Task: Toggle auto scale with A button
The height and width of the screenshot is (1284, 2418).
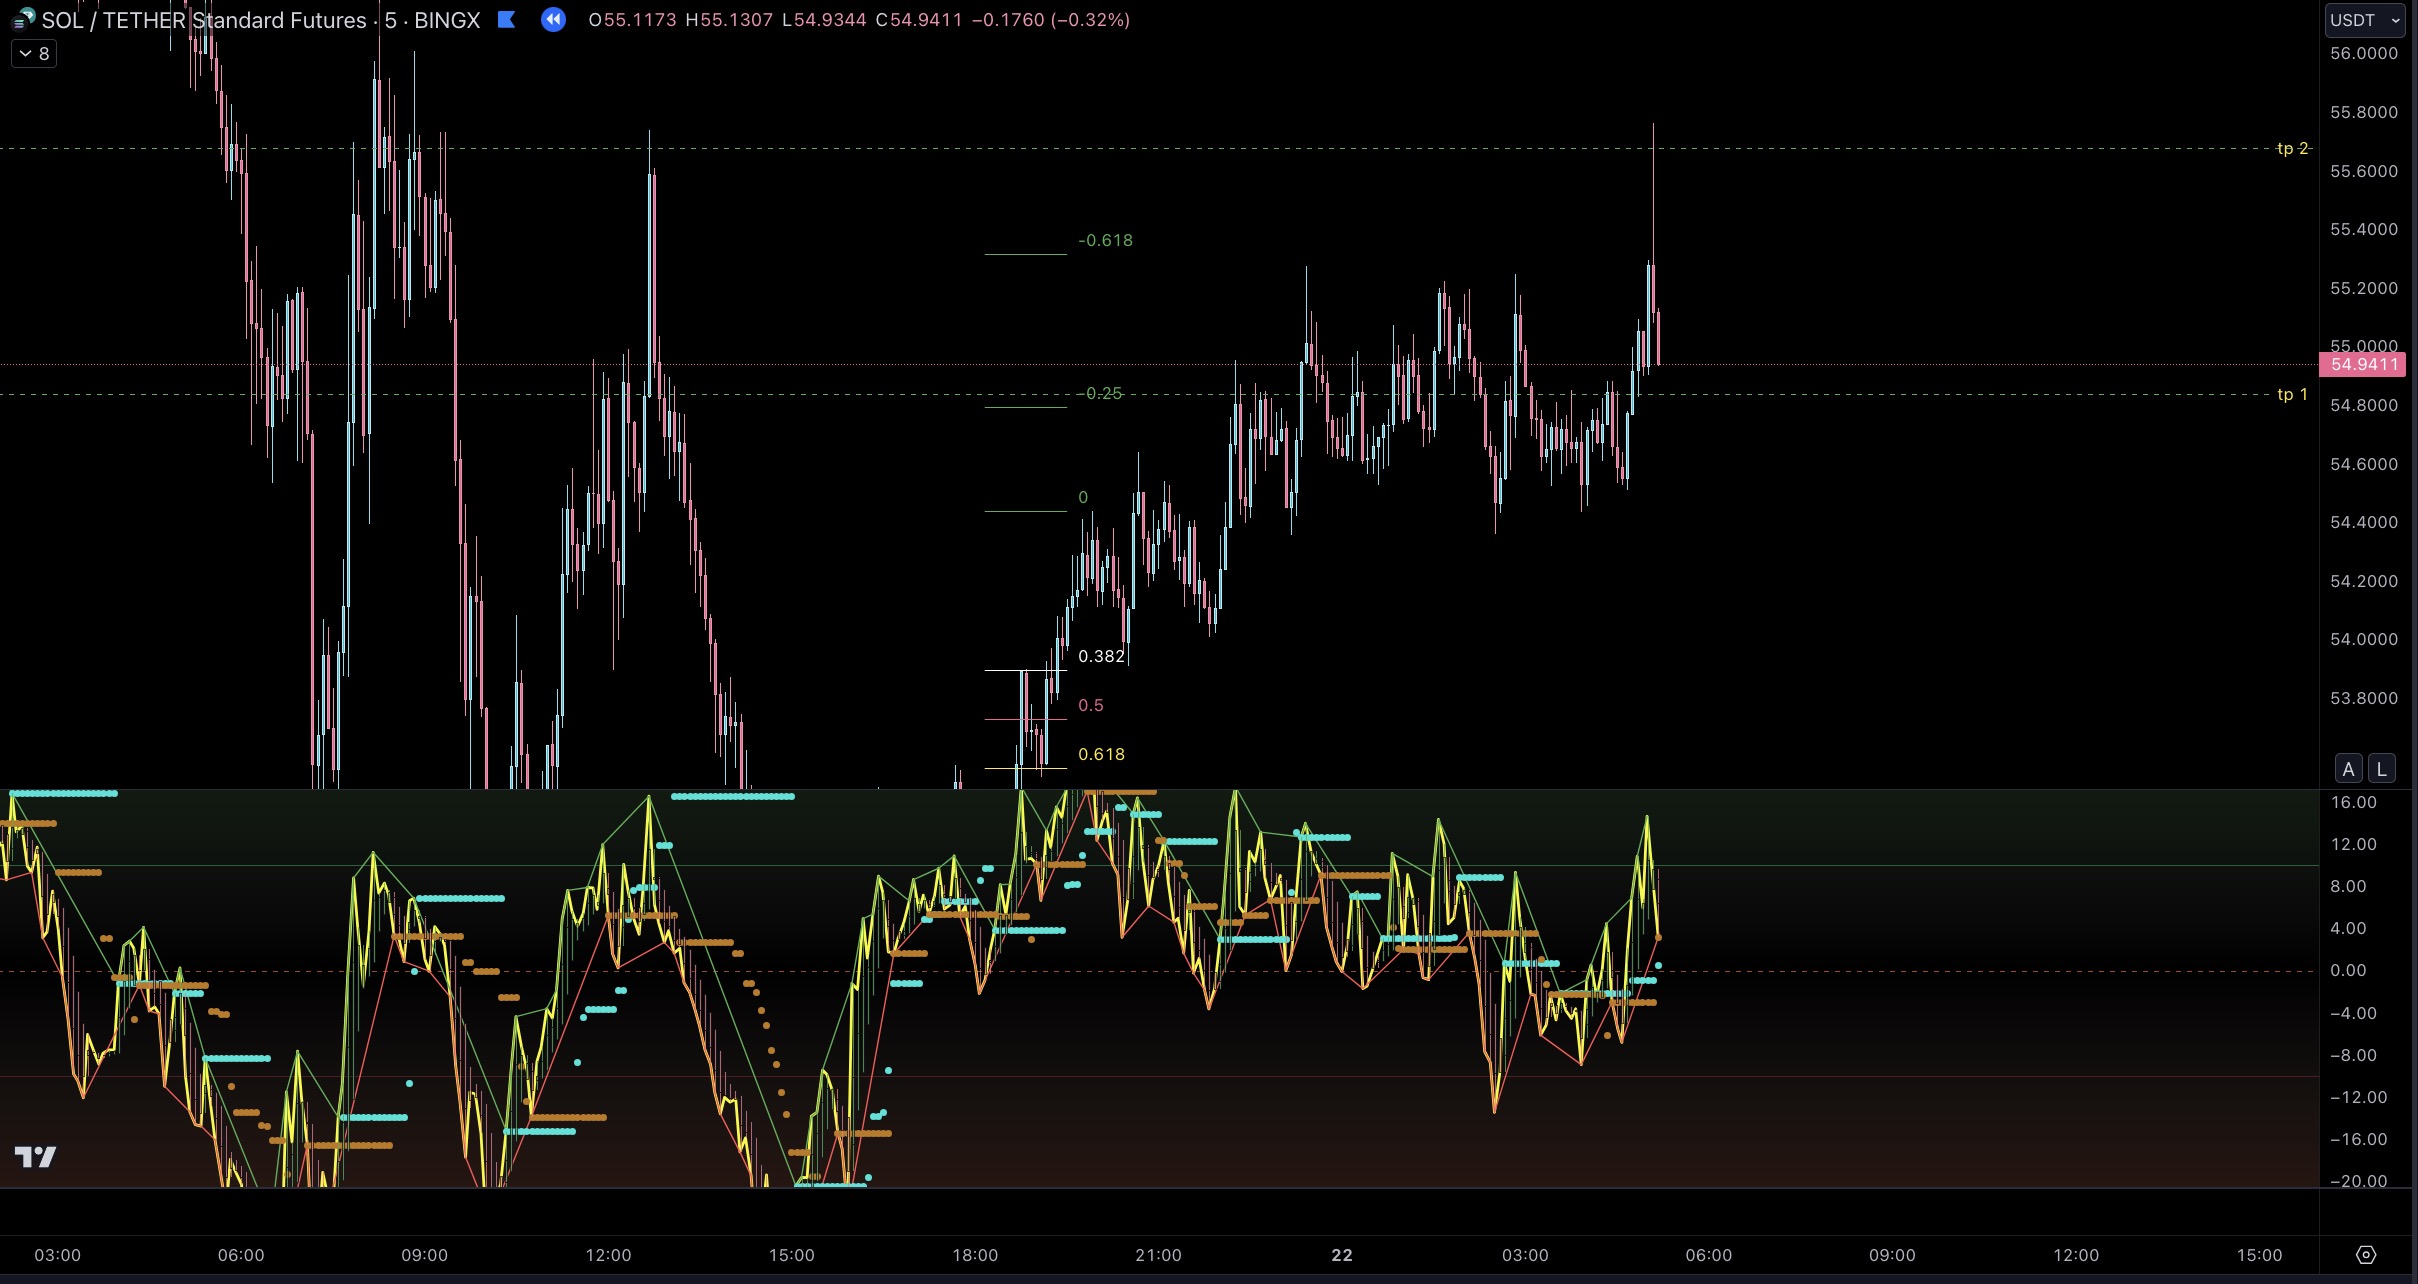Action: click(2349, 768)
